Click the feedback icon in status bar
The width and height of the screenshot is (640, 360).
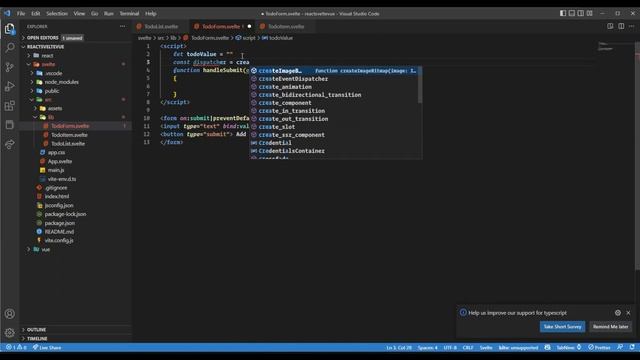click(x=620, y=347)
